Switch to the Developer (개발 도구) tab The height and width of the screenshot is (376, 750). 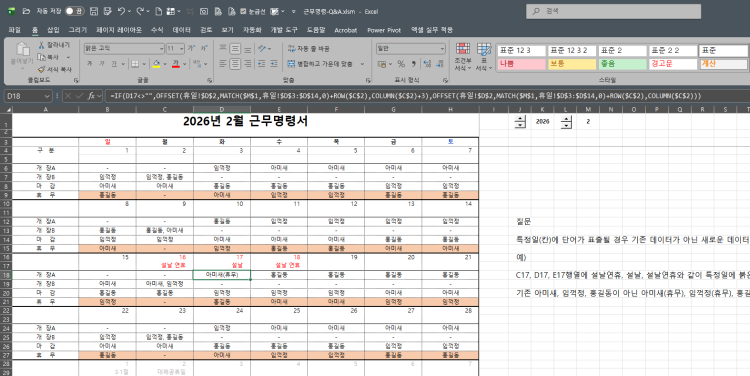coord(284,30)
